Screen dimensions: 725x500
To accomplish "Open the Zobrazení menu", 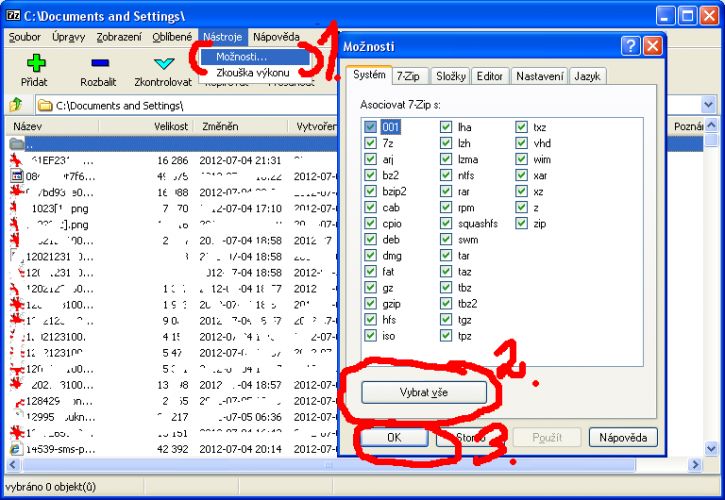I will (119, 37).
